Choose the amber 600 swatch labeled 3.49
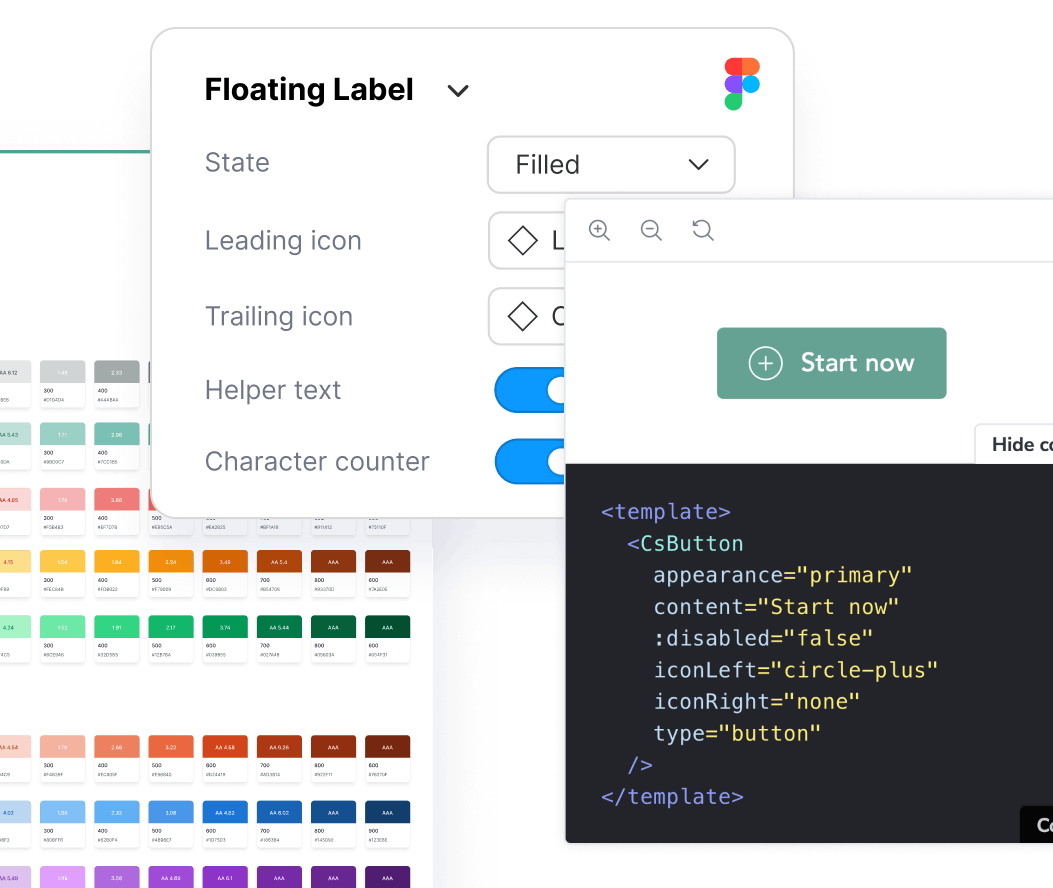The image size is (1053, 888). tap(225, 562)
